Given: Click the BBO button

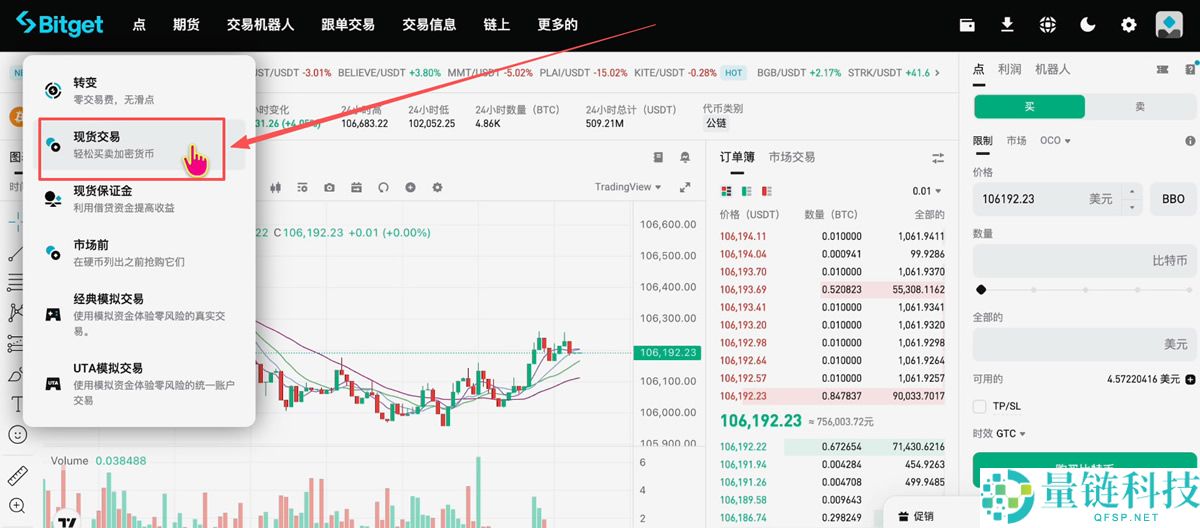Looking at the screenshot, I should pos(1173,199).
